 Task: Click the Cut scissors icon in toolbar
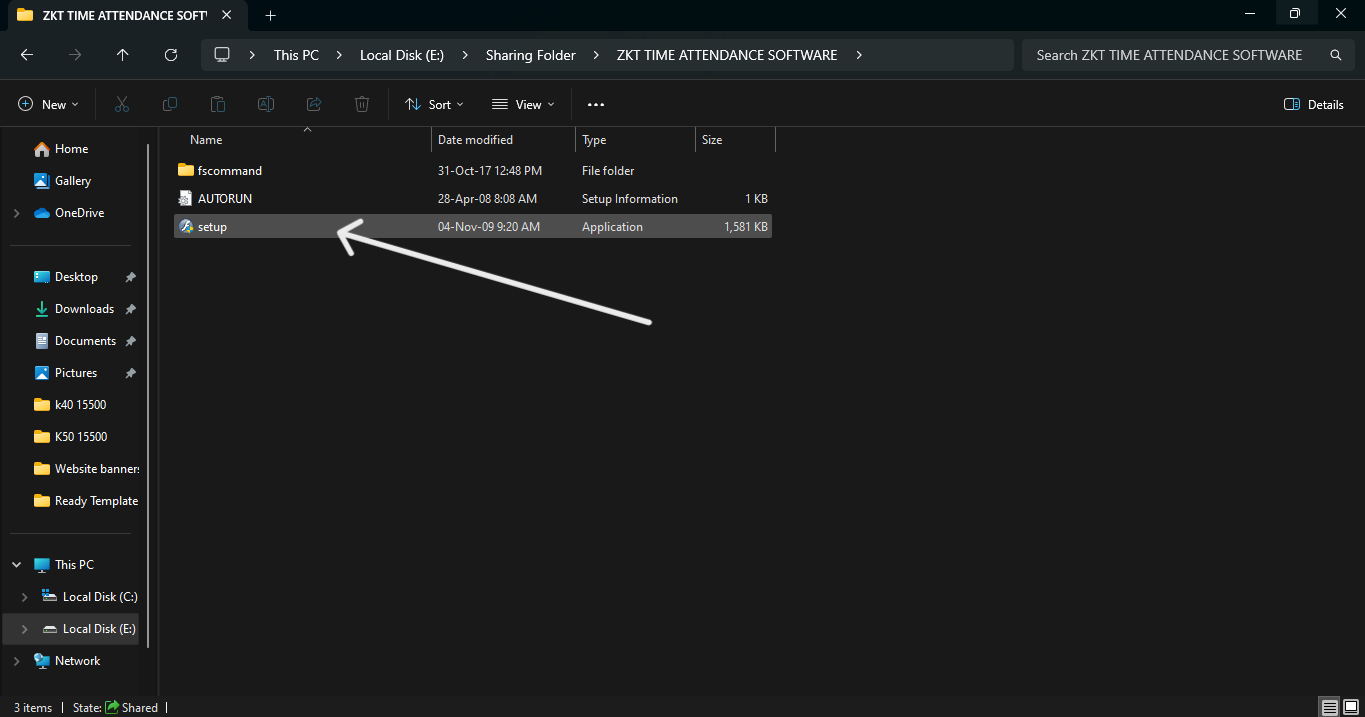(x=122, y=104)
